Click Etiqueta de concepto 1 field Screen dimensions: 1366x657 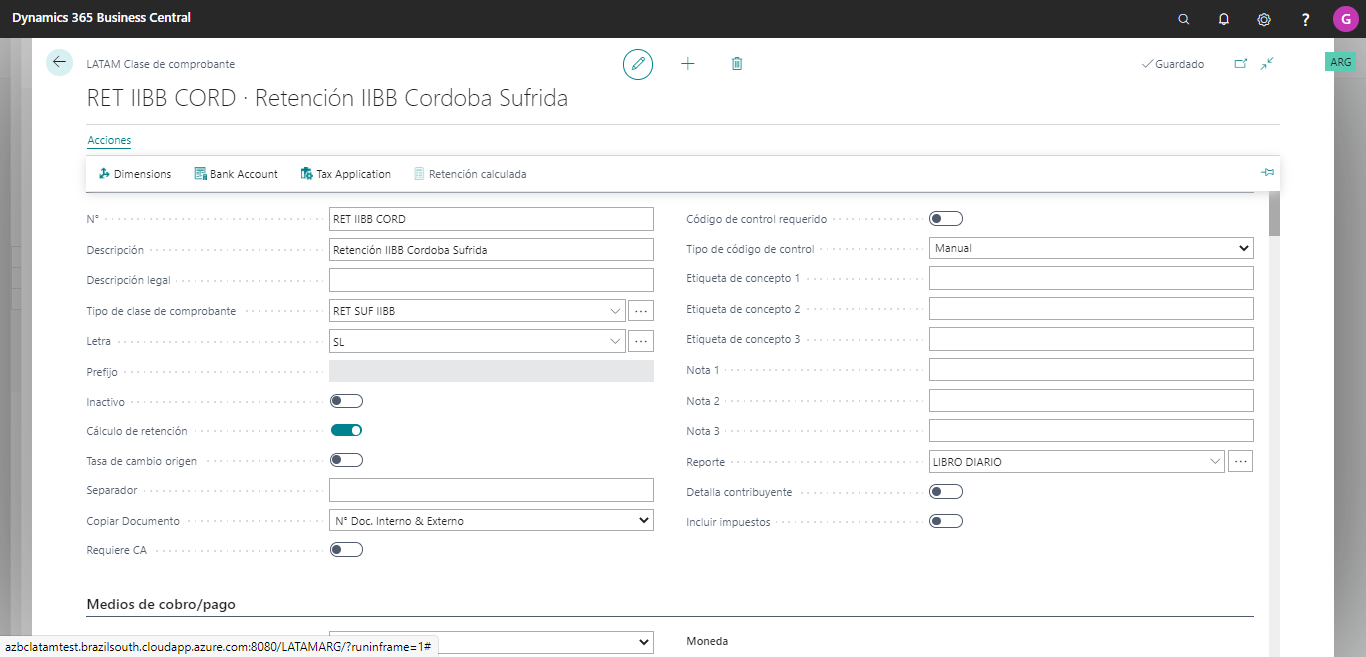pyautogui.click(x=1091, y=278)
